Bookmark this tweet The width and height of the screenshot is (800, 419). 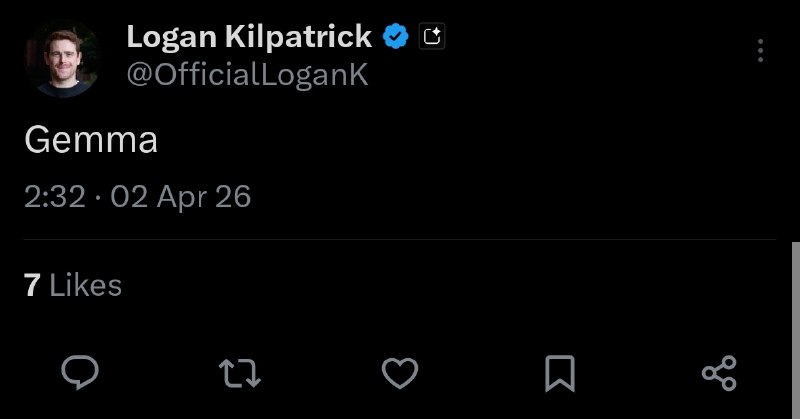coord(559,373)
